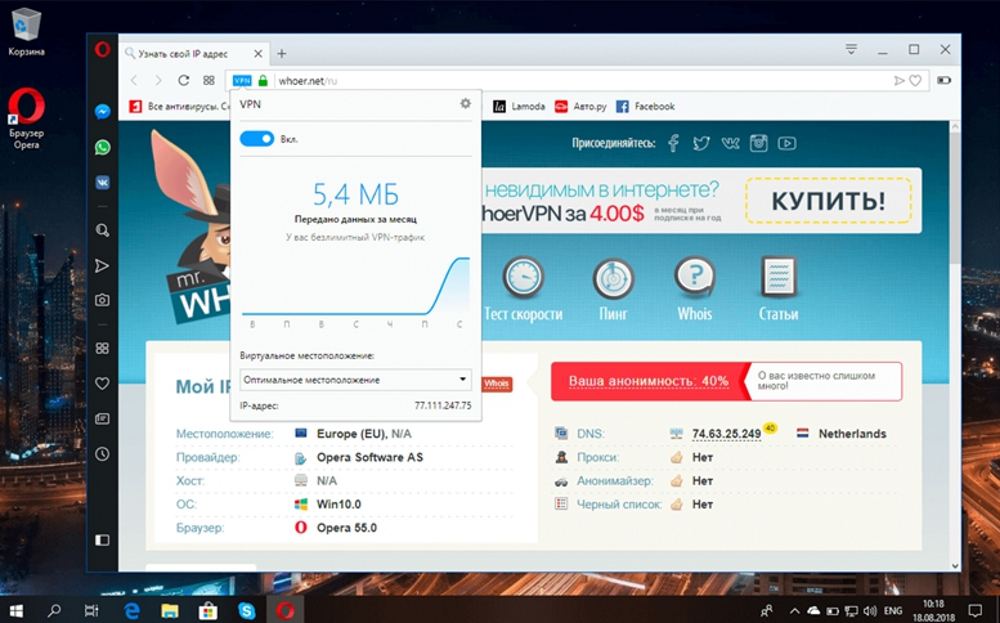Viewport: 1000px width, 623px height.
Task: Open Skype from the taskbar
Action: (246, 611)
